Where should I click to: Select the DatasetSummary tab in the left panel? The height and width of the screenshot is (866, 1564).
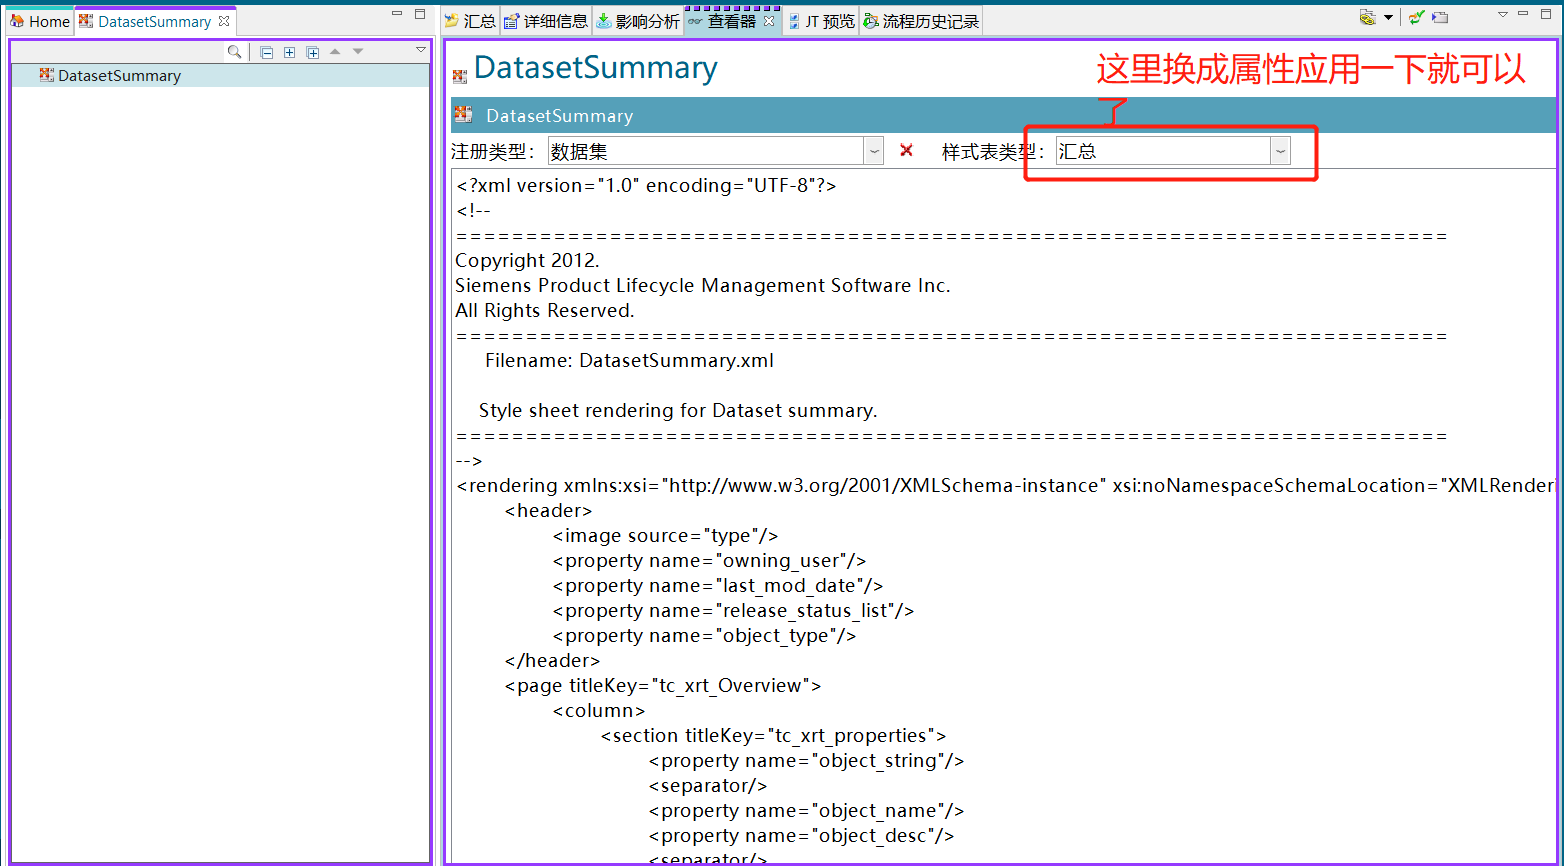click(154, 21)
